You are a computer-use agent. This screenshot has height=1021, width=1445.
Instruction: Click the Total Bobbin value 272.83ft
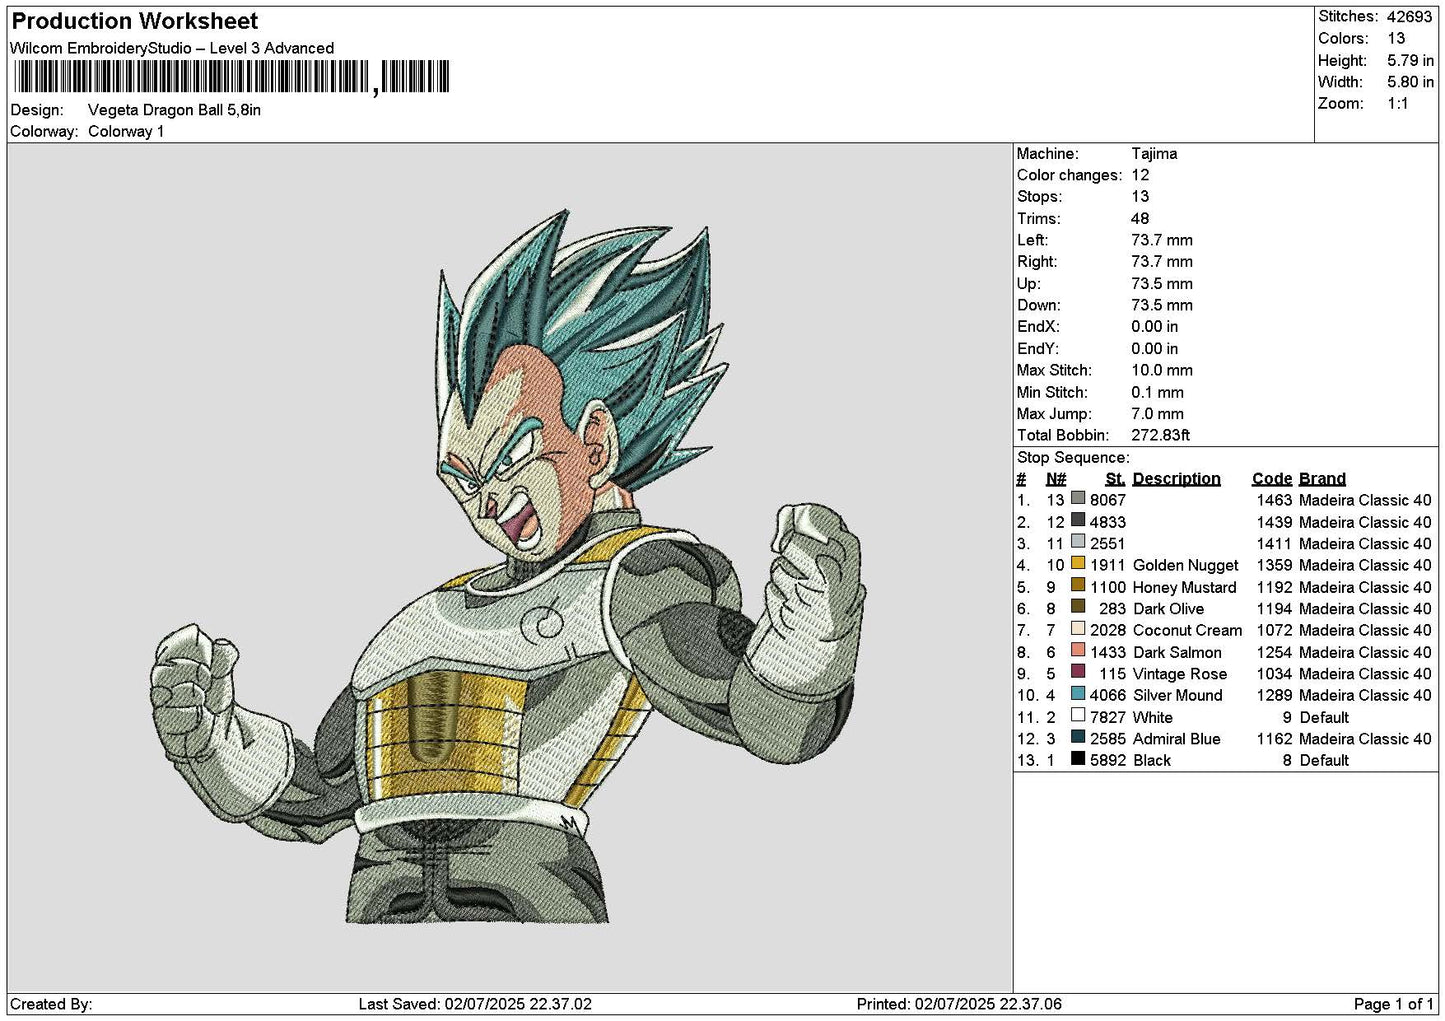(x=1161, y=435)
